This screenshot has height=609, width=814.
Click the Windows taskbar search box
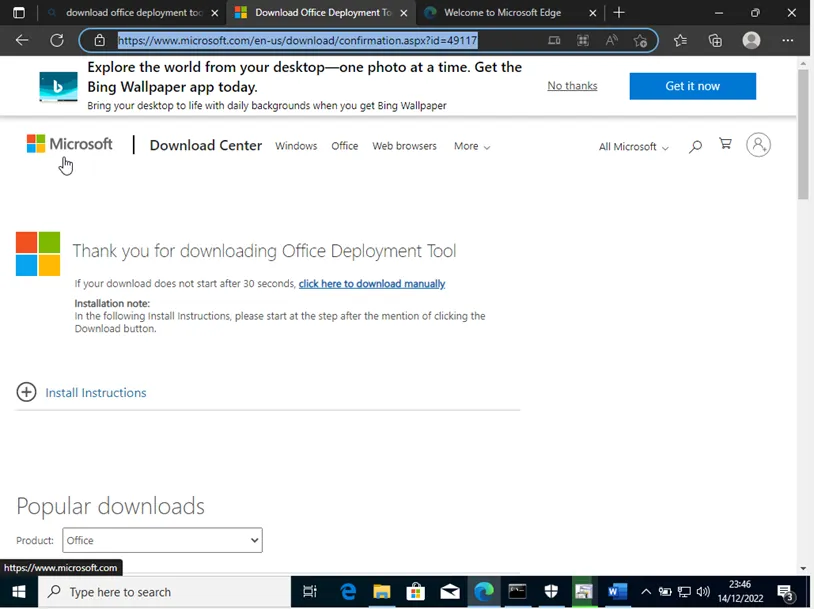coord(165,592)
